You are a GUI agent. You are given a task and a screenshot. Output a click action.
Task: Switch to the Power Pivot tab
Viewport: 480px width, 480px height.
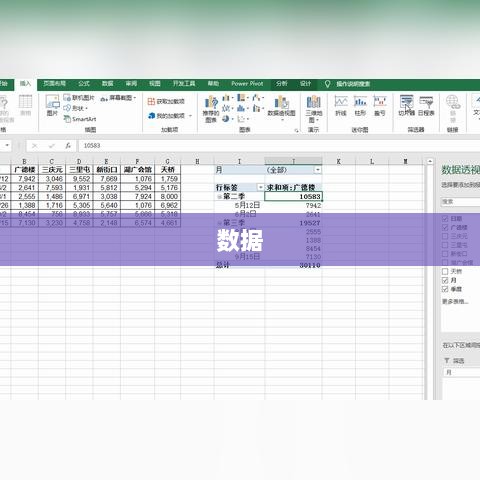[x=247, y=84]
